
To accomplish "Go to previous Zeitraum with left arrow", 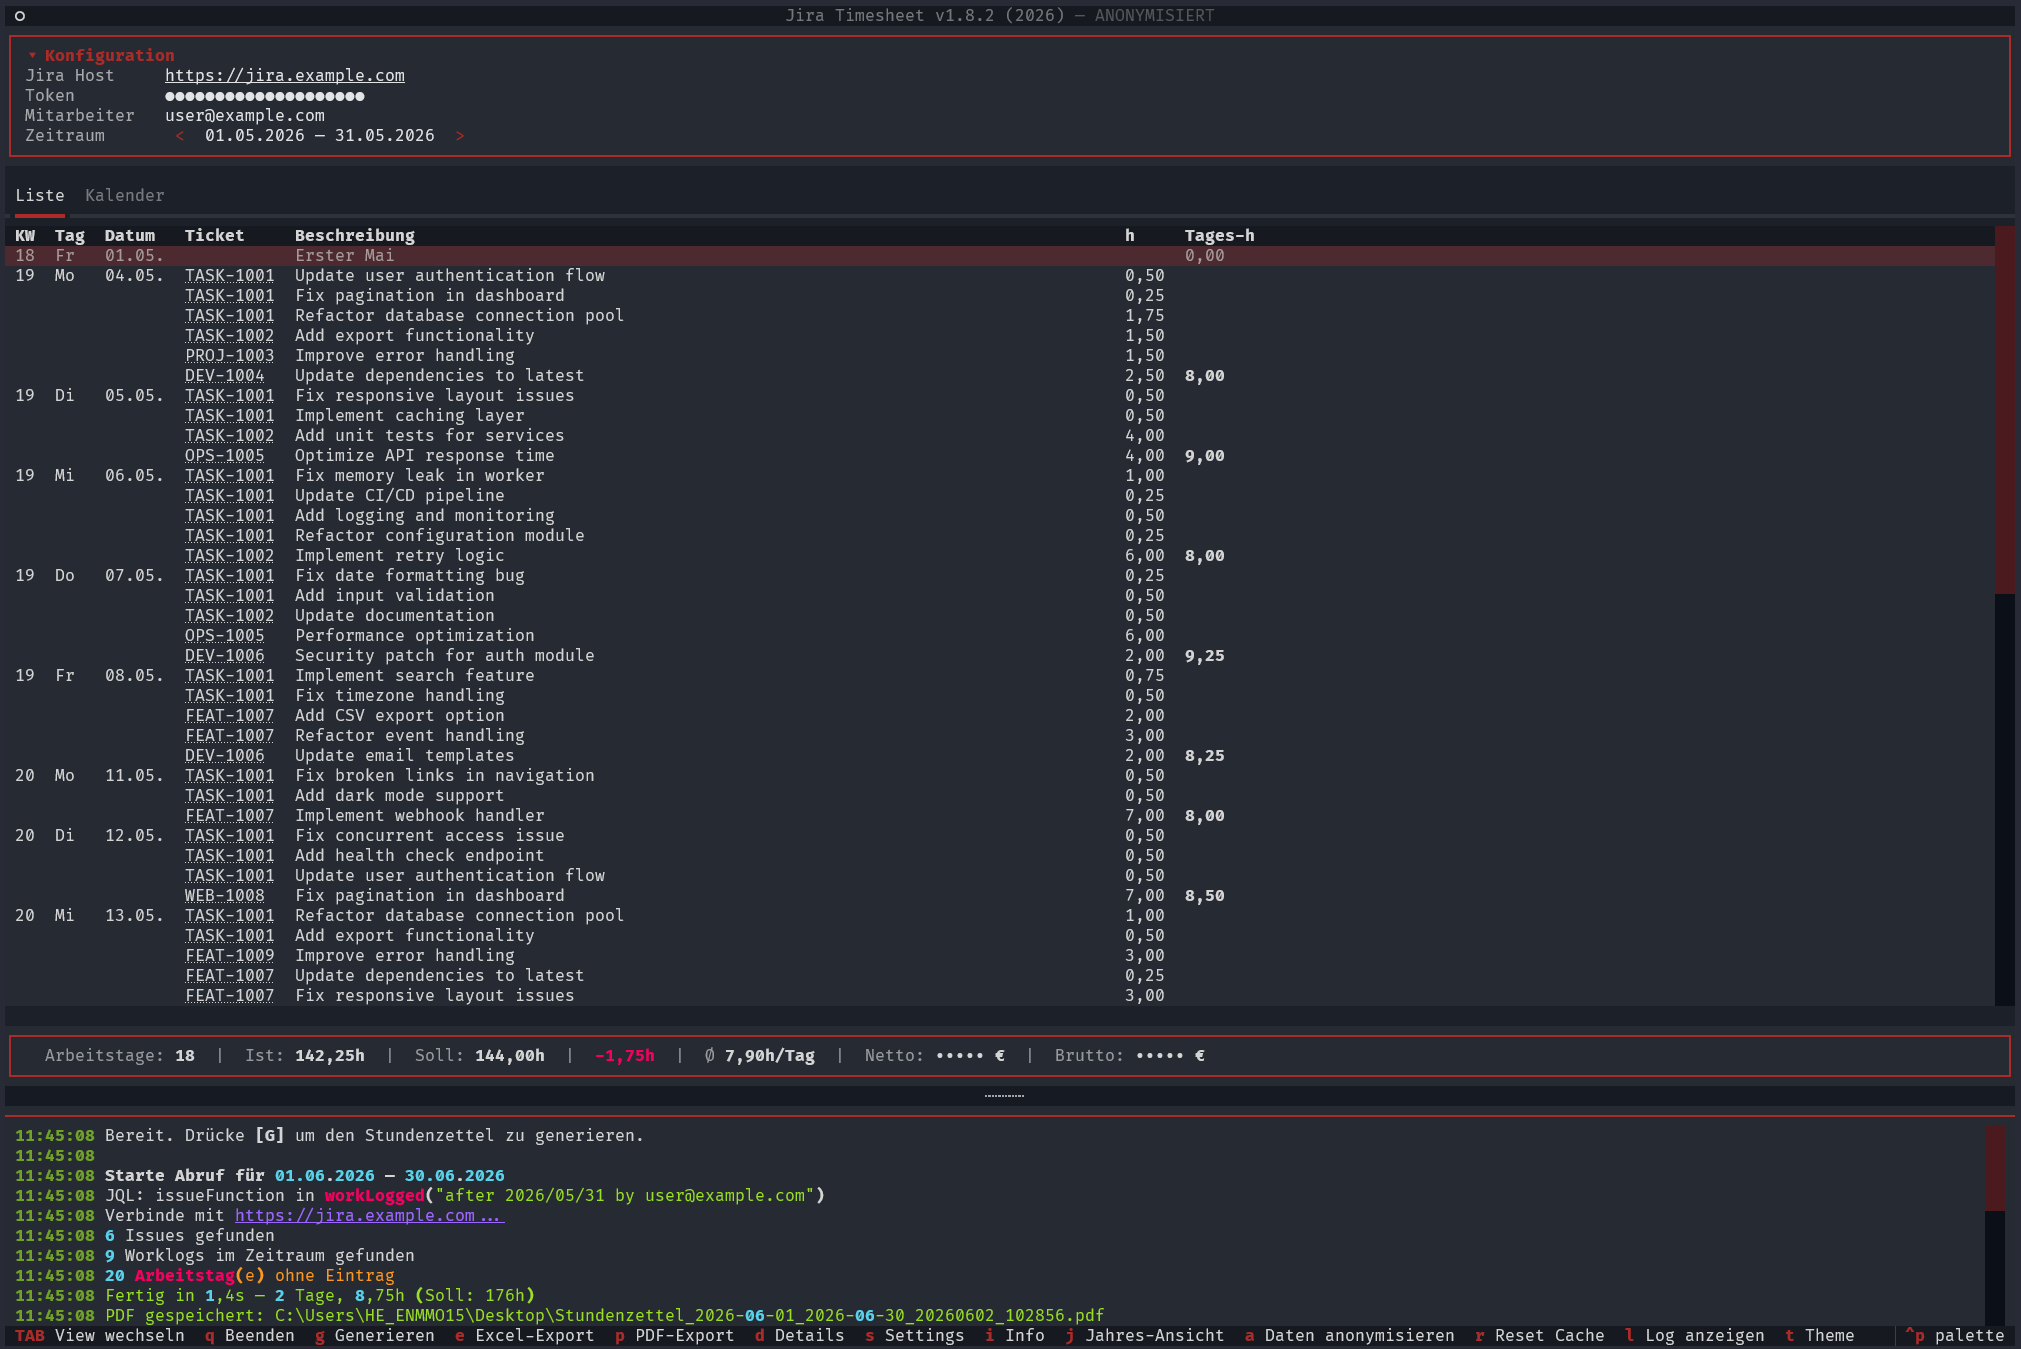I will (180, 135).
